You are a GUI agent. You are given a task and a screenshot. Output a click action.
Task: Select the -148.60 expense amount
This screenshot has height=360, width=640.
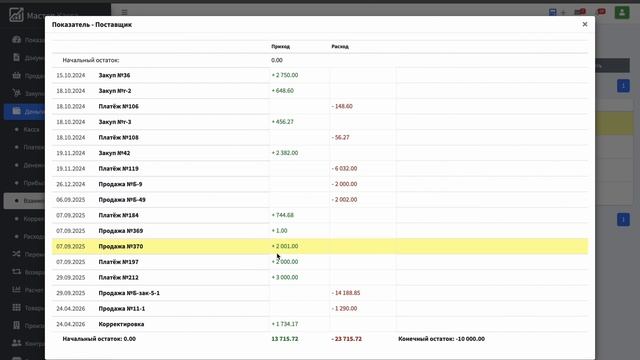342,106
